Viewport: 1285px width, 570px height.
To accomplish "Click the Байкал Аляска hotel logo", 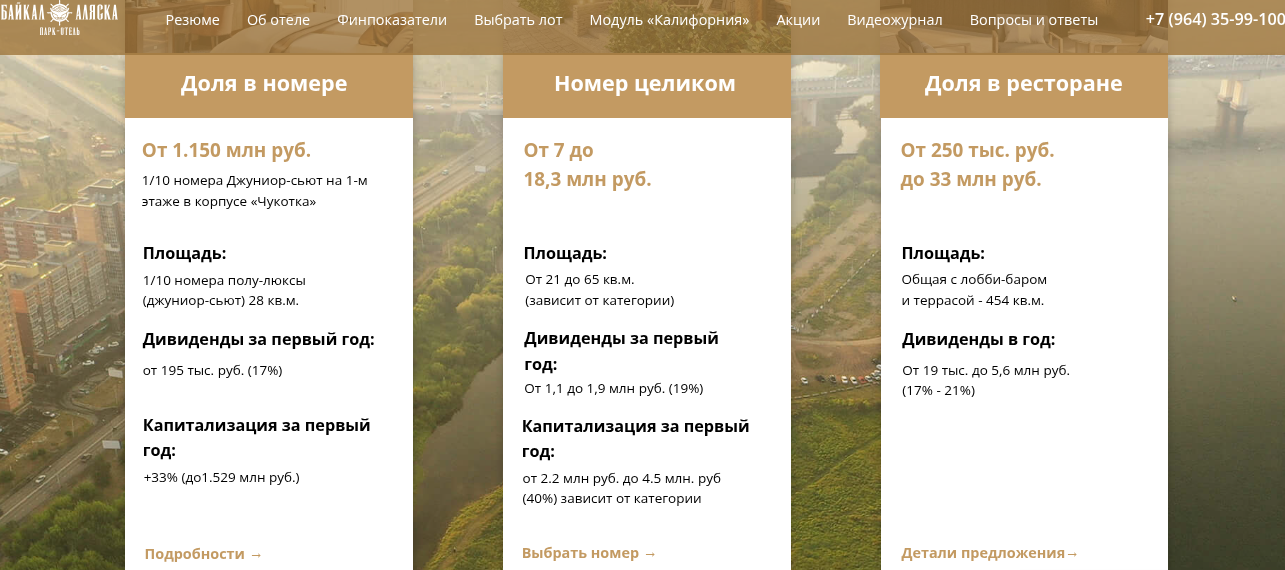I will coord(59,18).
